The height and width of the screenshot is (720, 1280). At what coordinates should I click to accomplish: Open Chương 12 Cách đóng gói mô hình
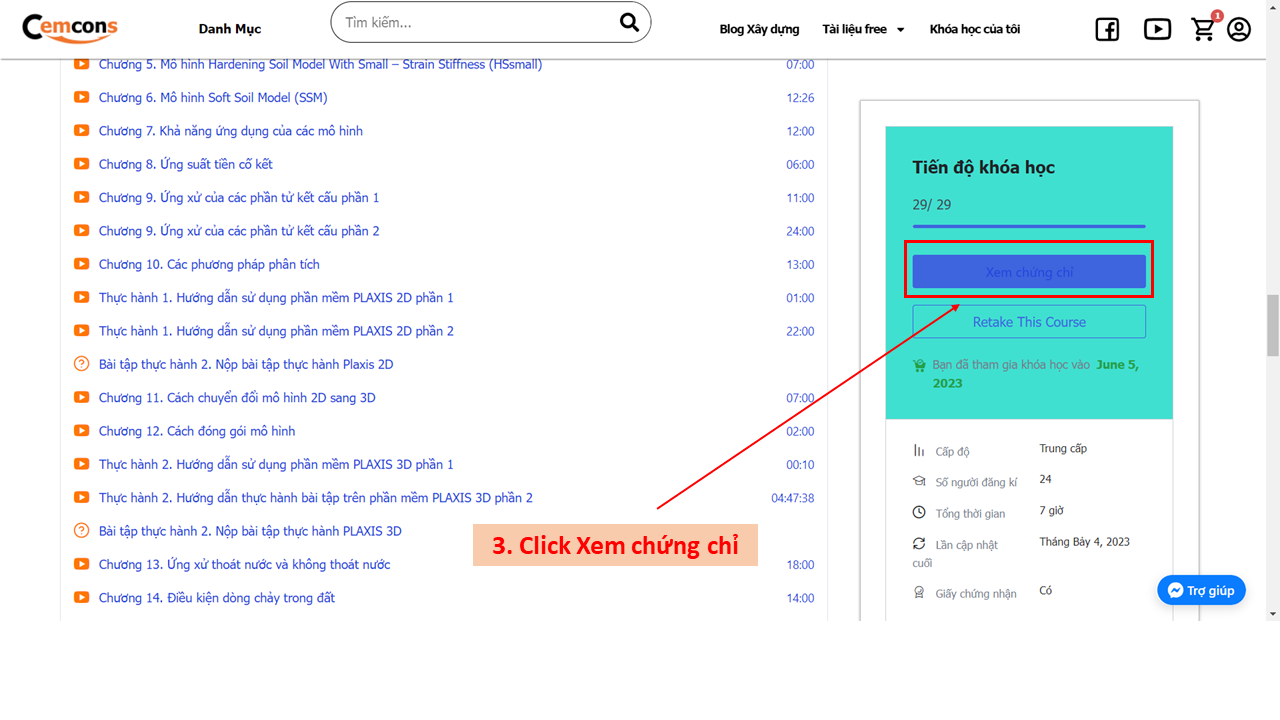[197, 431]
